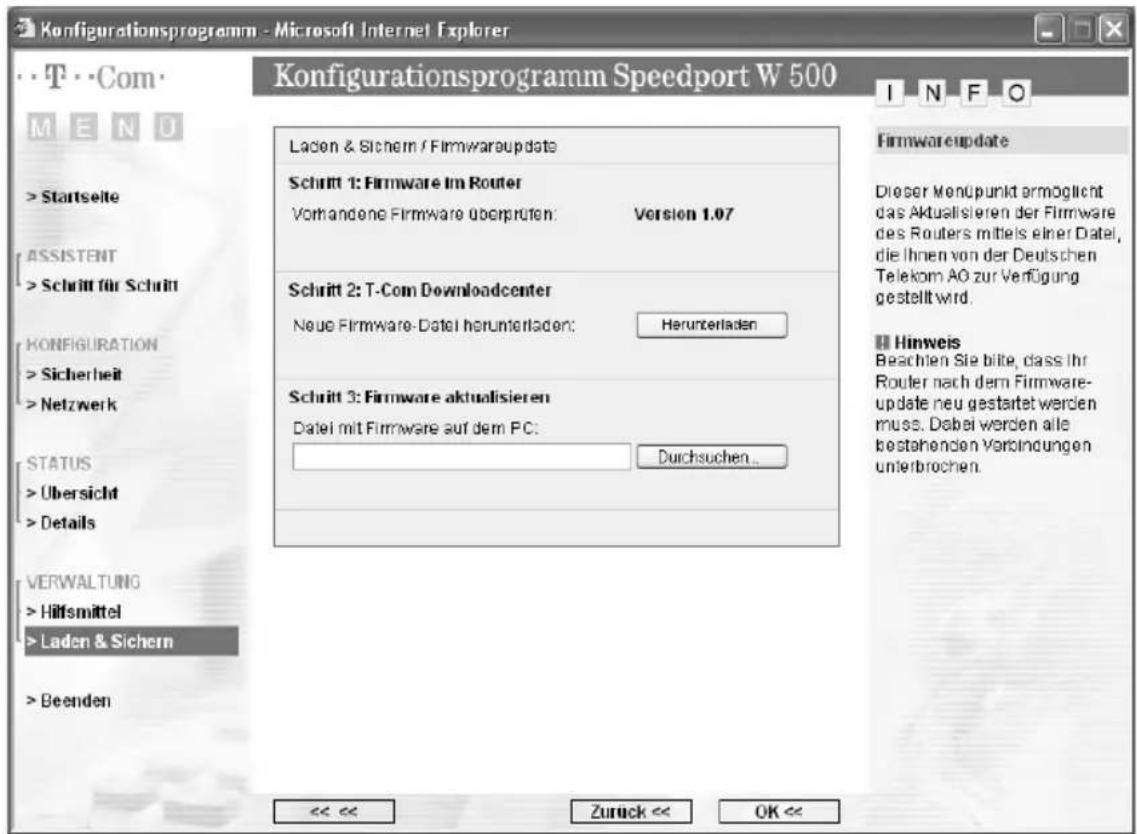Click 'Laden & Sichern / Firmwareupdate' breadcrumb text
This screenshot has width=1137, height=834.
423,146
